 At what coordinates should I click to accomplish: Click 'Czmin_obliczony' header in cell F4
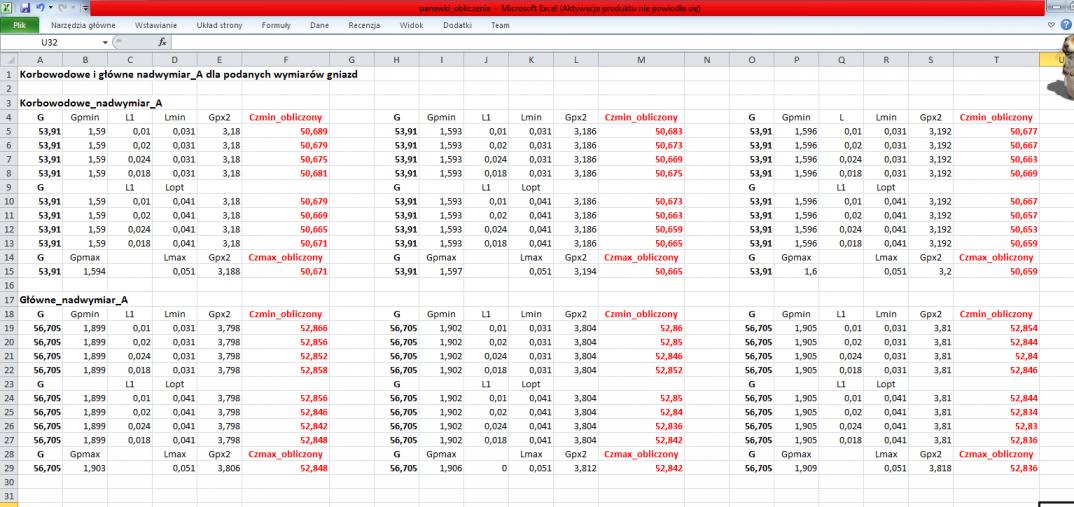pyautogui.click(x=285, y=117)
